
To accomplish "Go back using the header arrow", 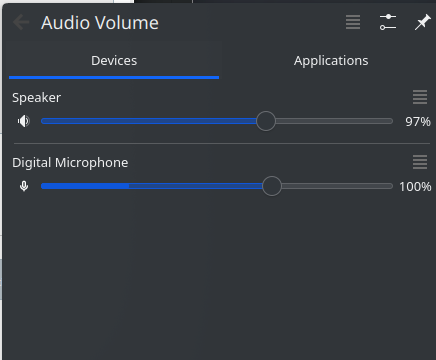I will pyautogui.click(x=21, y=23).
